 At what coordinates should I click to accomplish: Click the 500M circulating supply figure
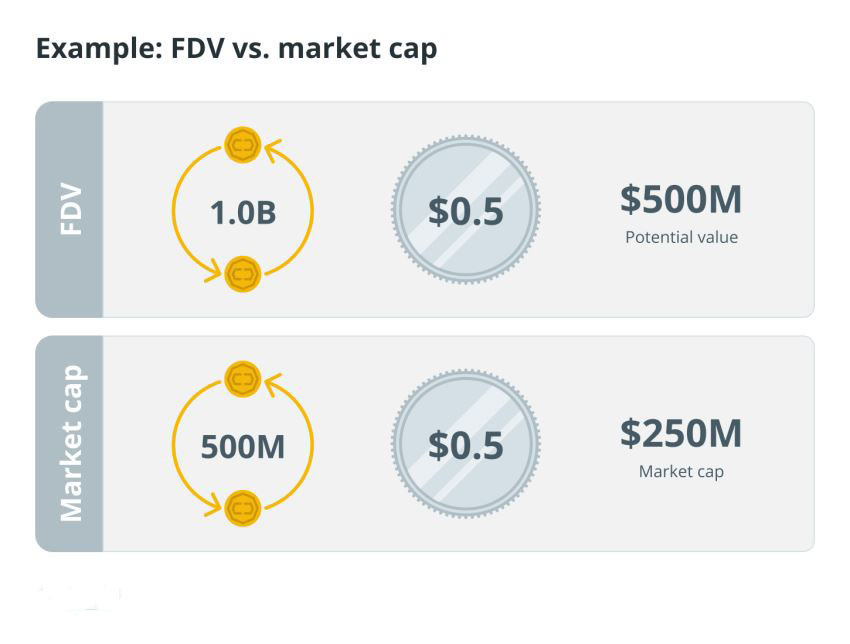point(243,447)
